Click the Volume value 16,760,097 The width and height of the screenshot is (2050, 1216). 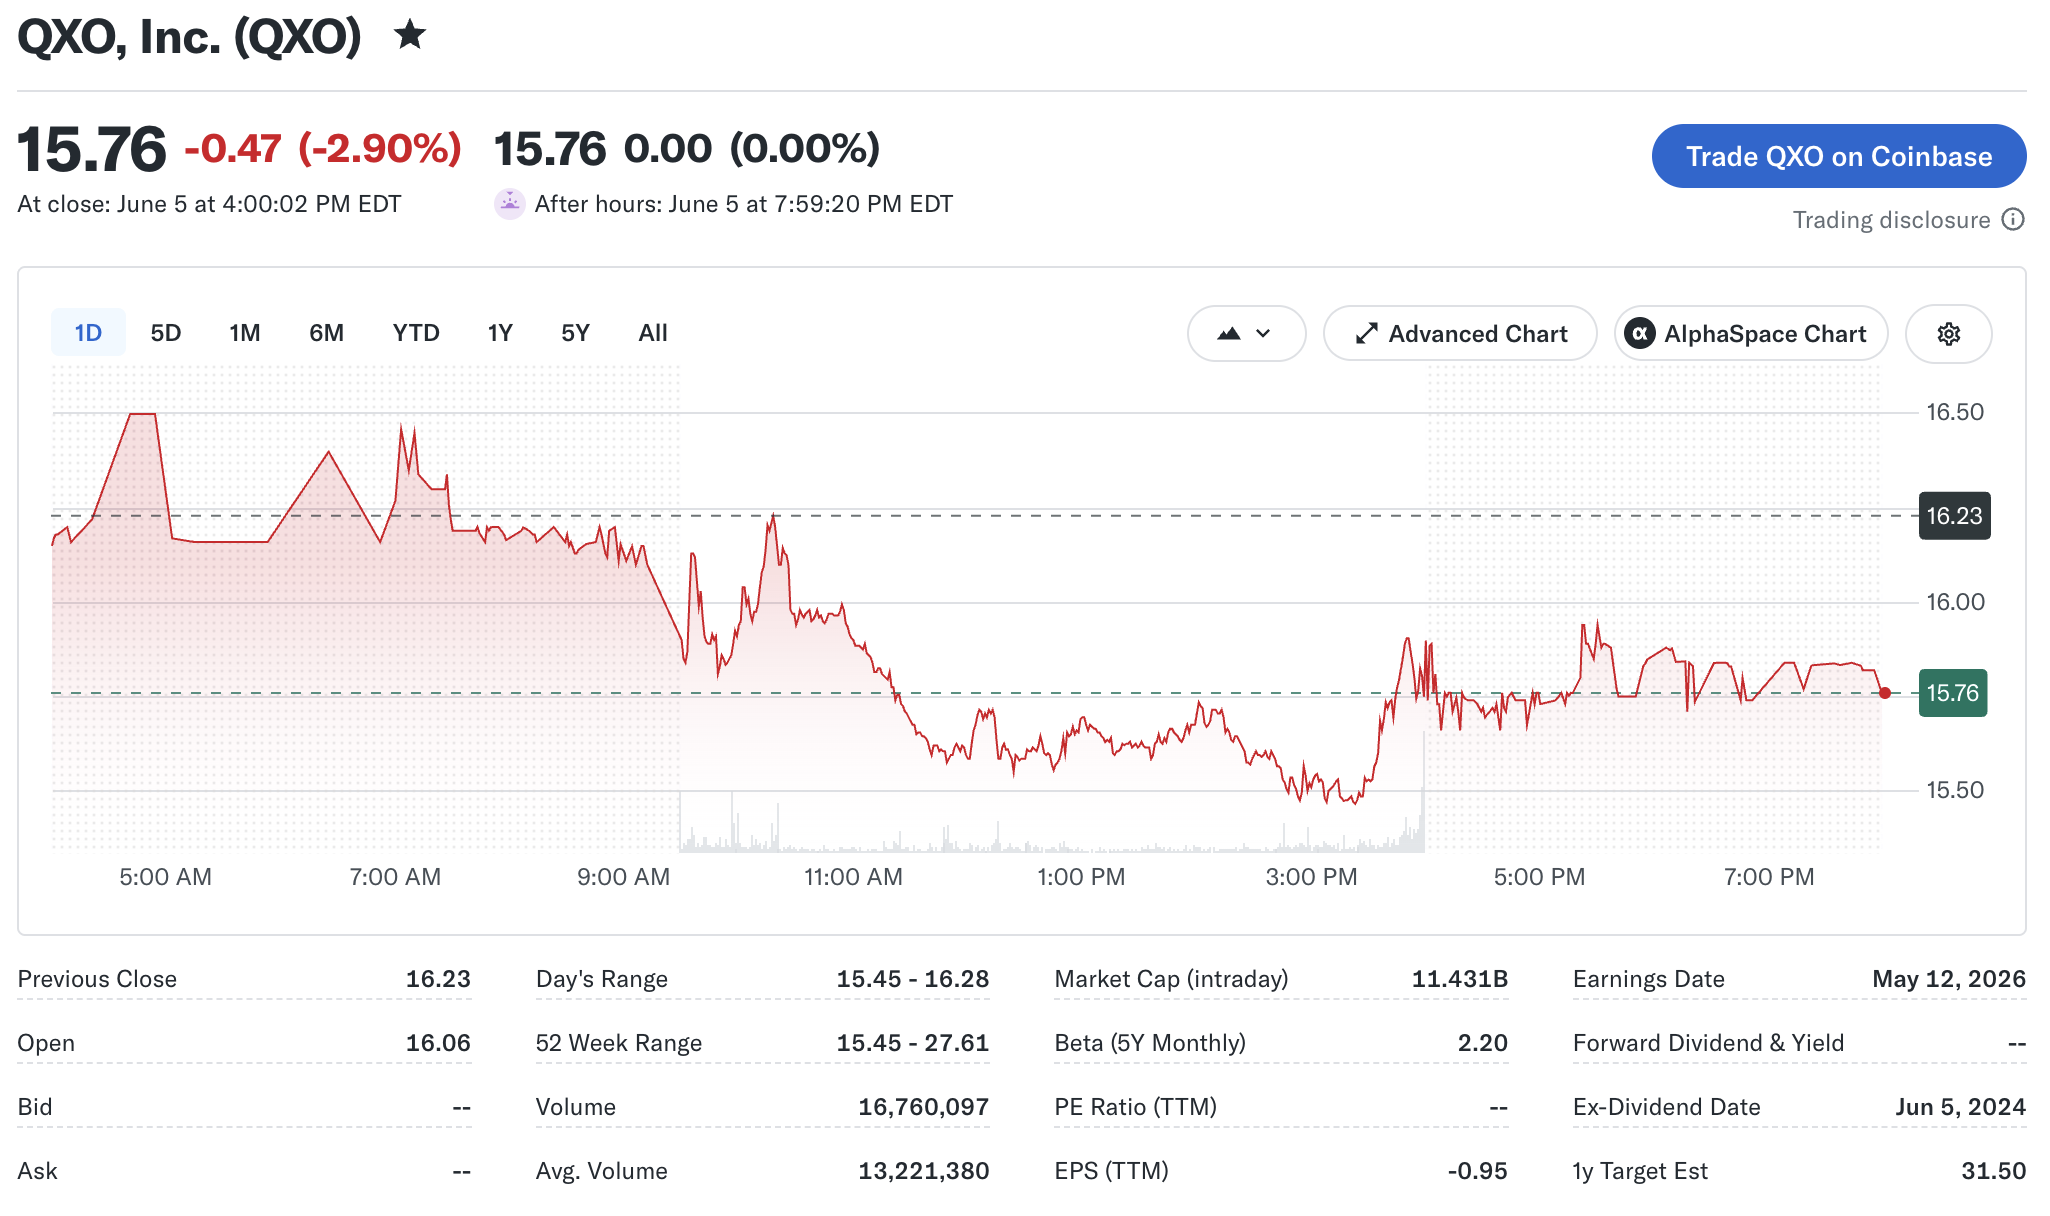coord(924,1107)
